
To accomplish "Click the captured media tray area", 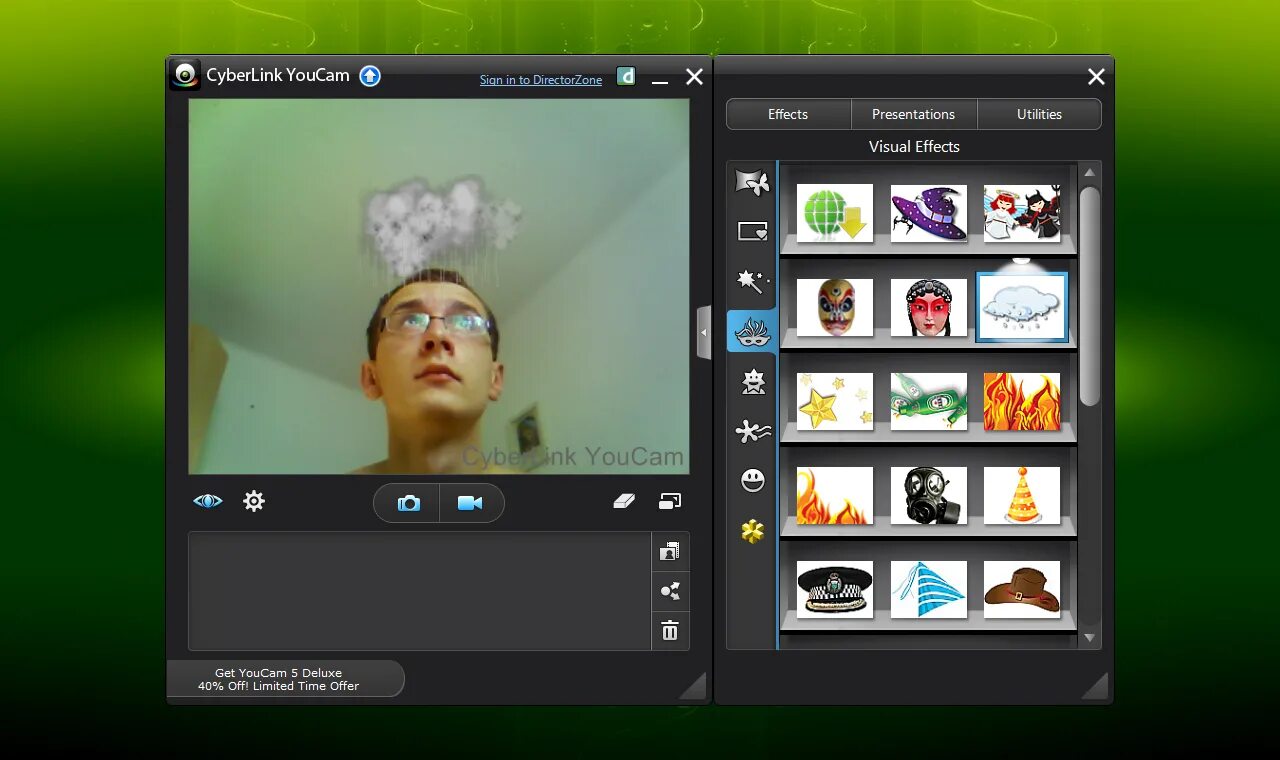I will [x=420, y=591].
